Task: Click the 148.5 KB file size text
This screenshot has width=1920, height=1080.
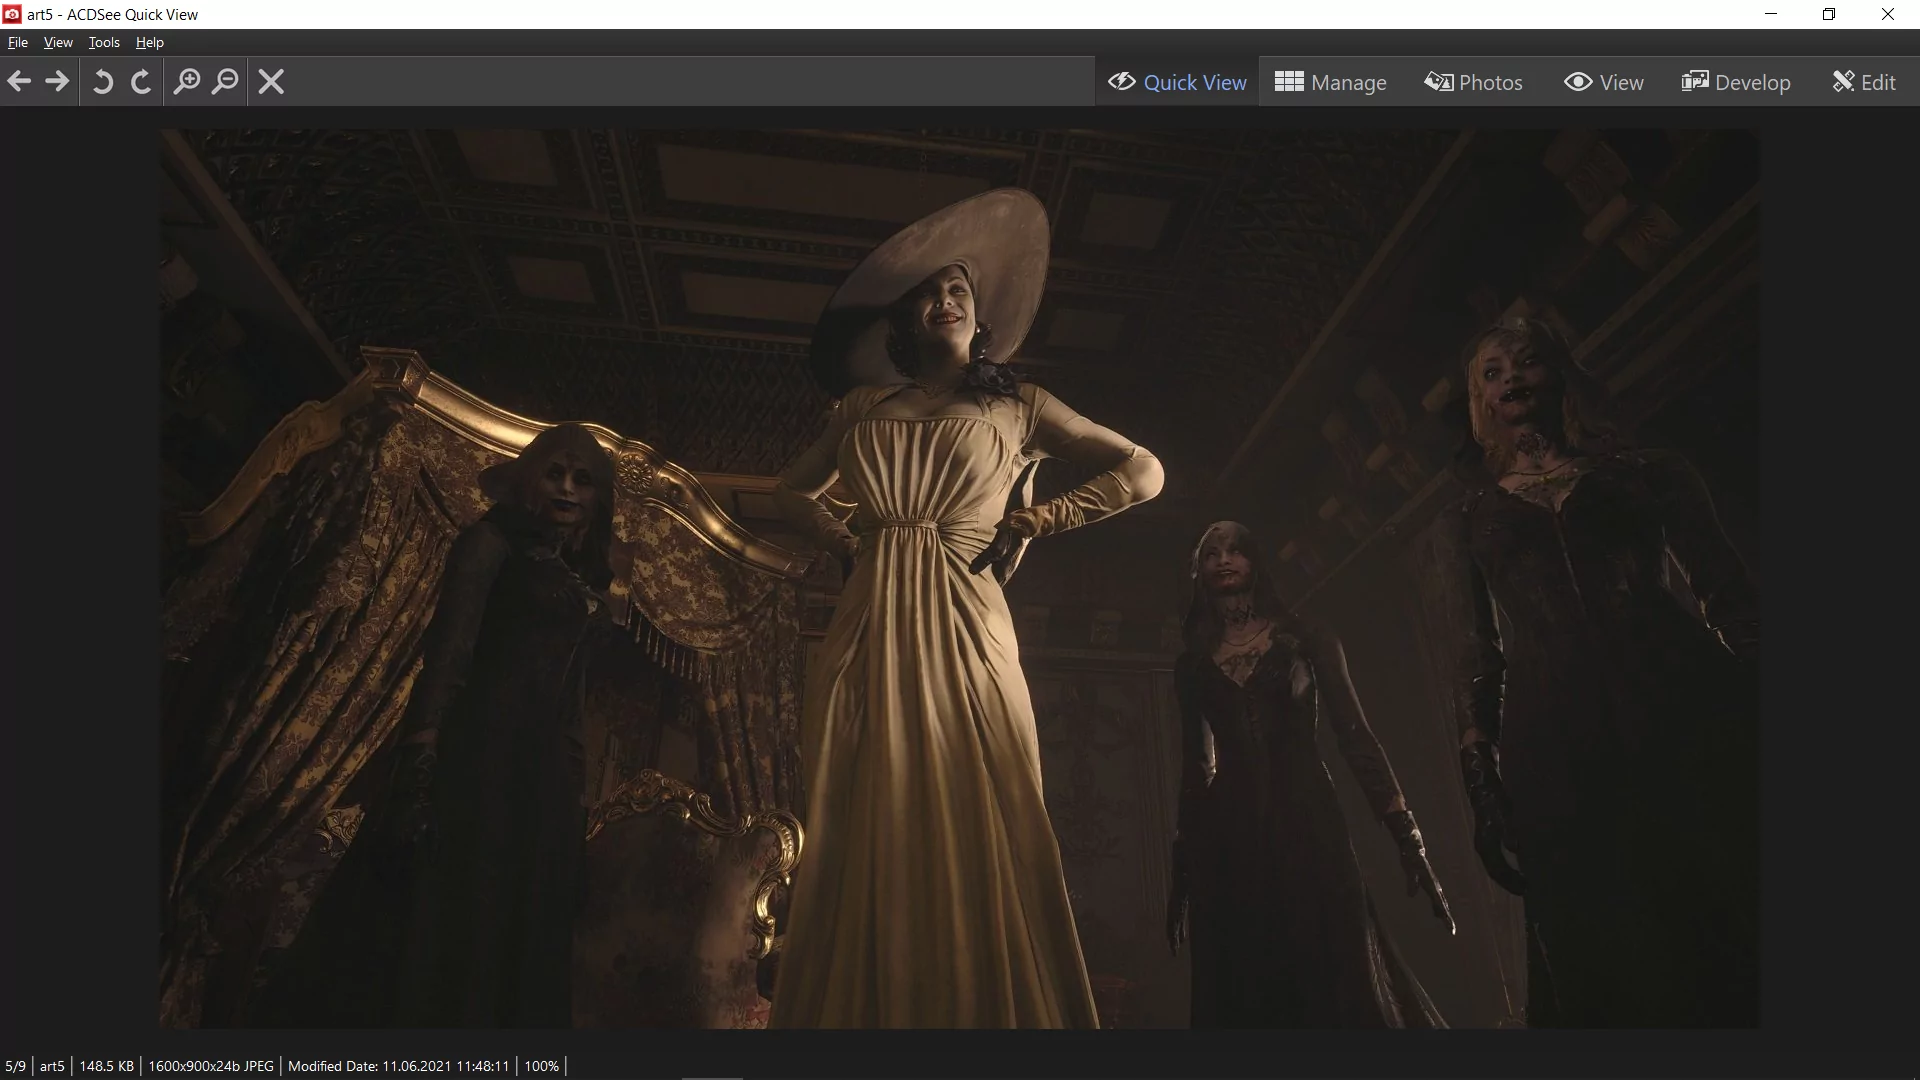Action: pos(106,1066)
